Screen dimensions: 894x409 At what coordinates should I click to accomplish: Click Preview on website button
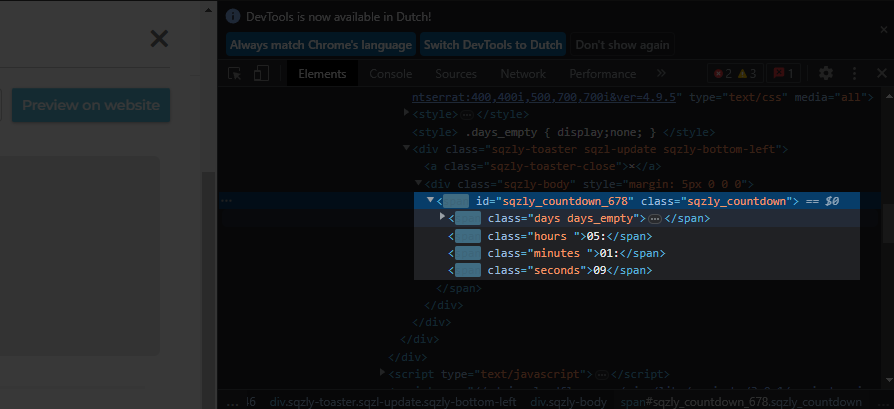pyautogui.click(x=91, y=105)
